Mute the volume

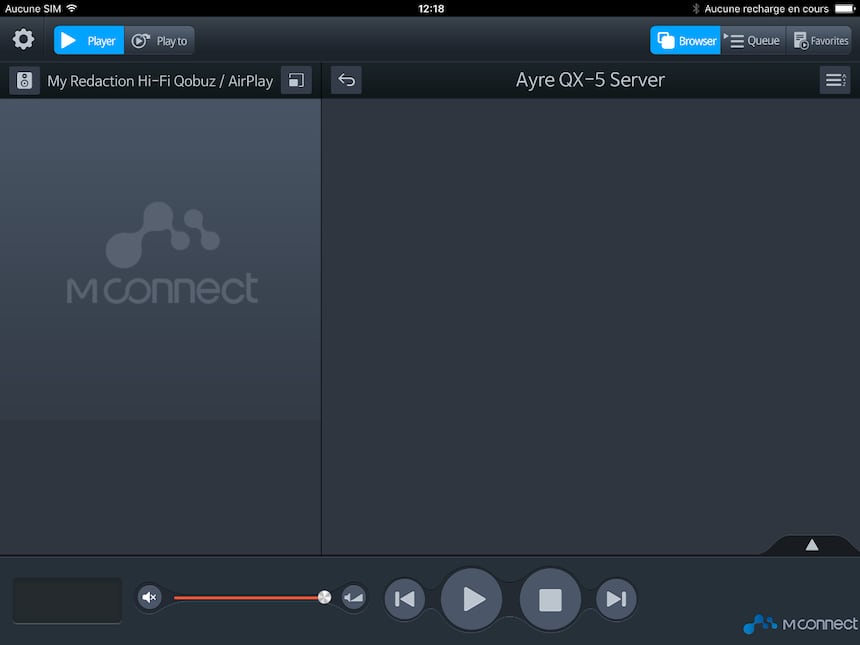tap(149, 597)
